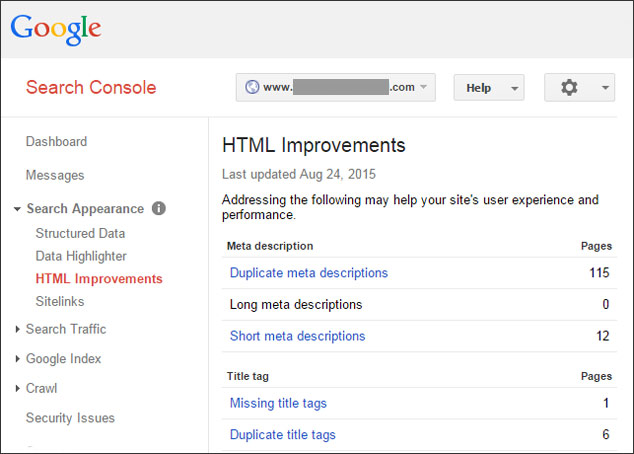
Task: Open the Duplicate title tags link
Action: 283,435
